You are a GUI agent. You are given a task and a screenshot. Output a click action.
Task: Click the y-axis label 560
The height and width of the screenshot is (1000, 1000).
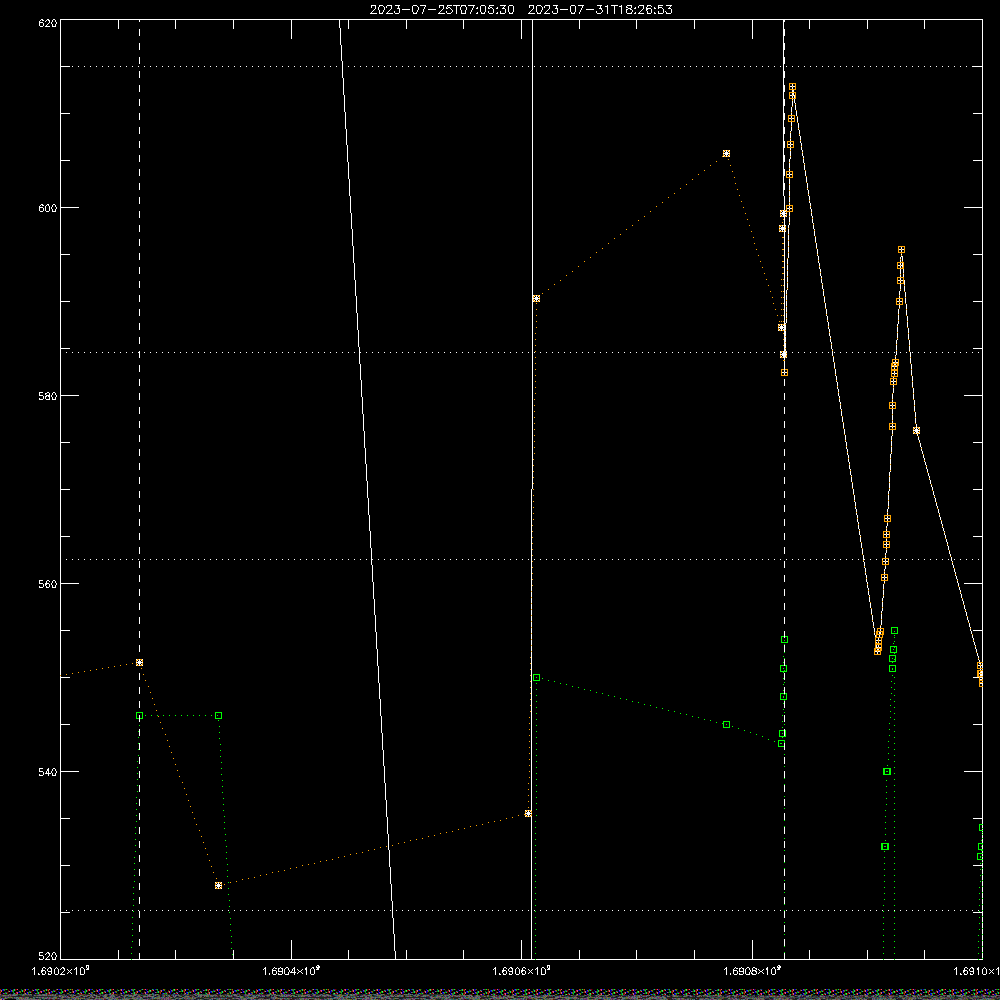(48, 584)
